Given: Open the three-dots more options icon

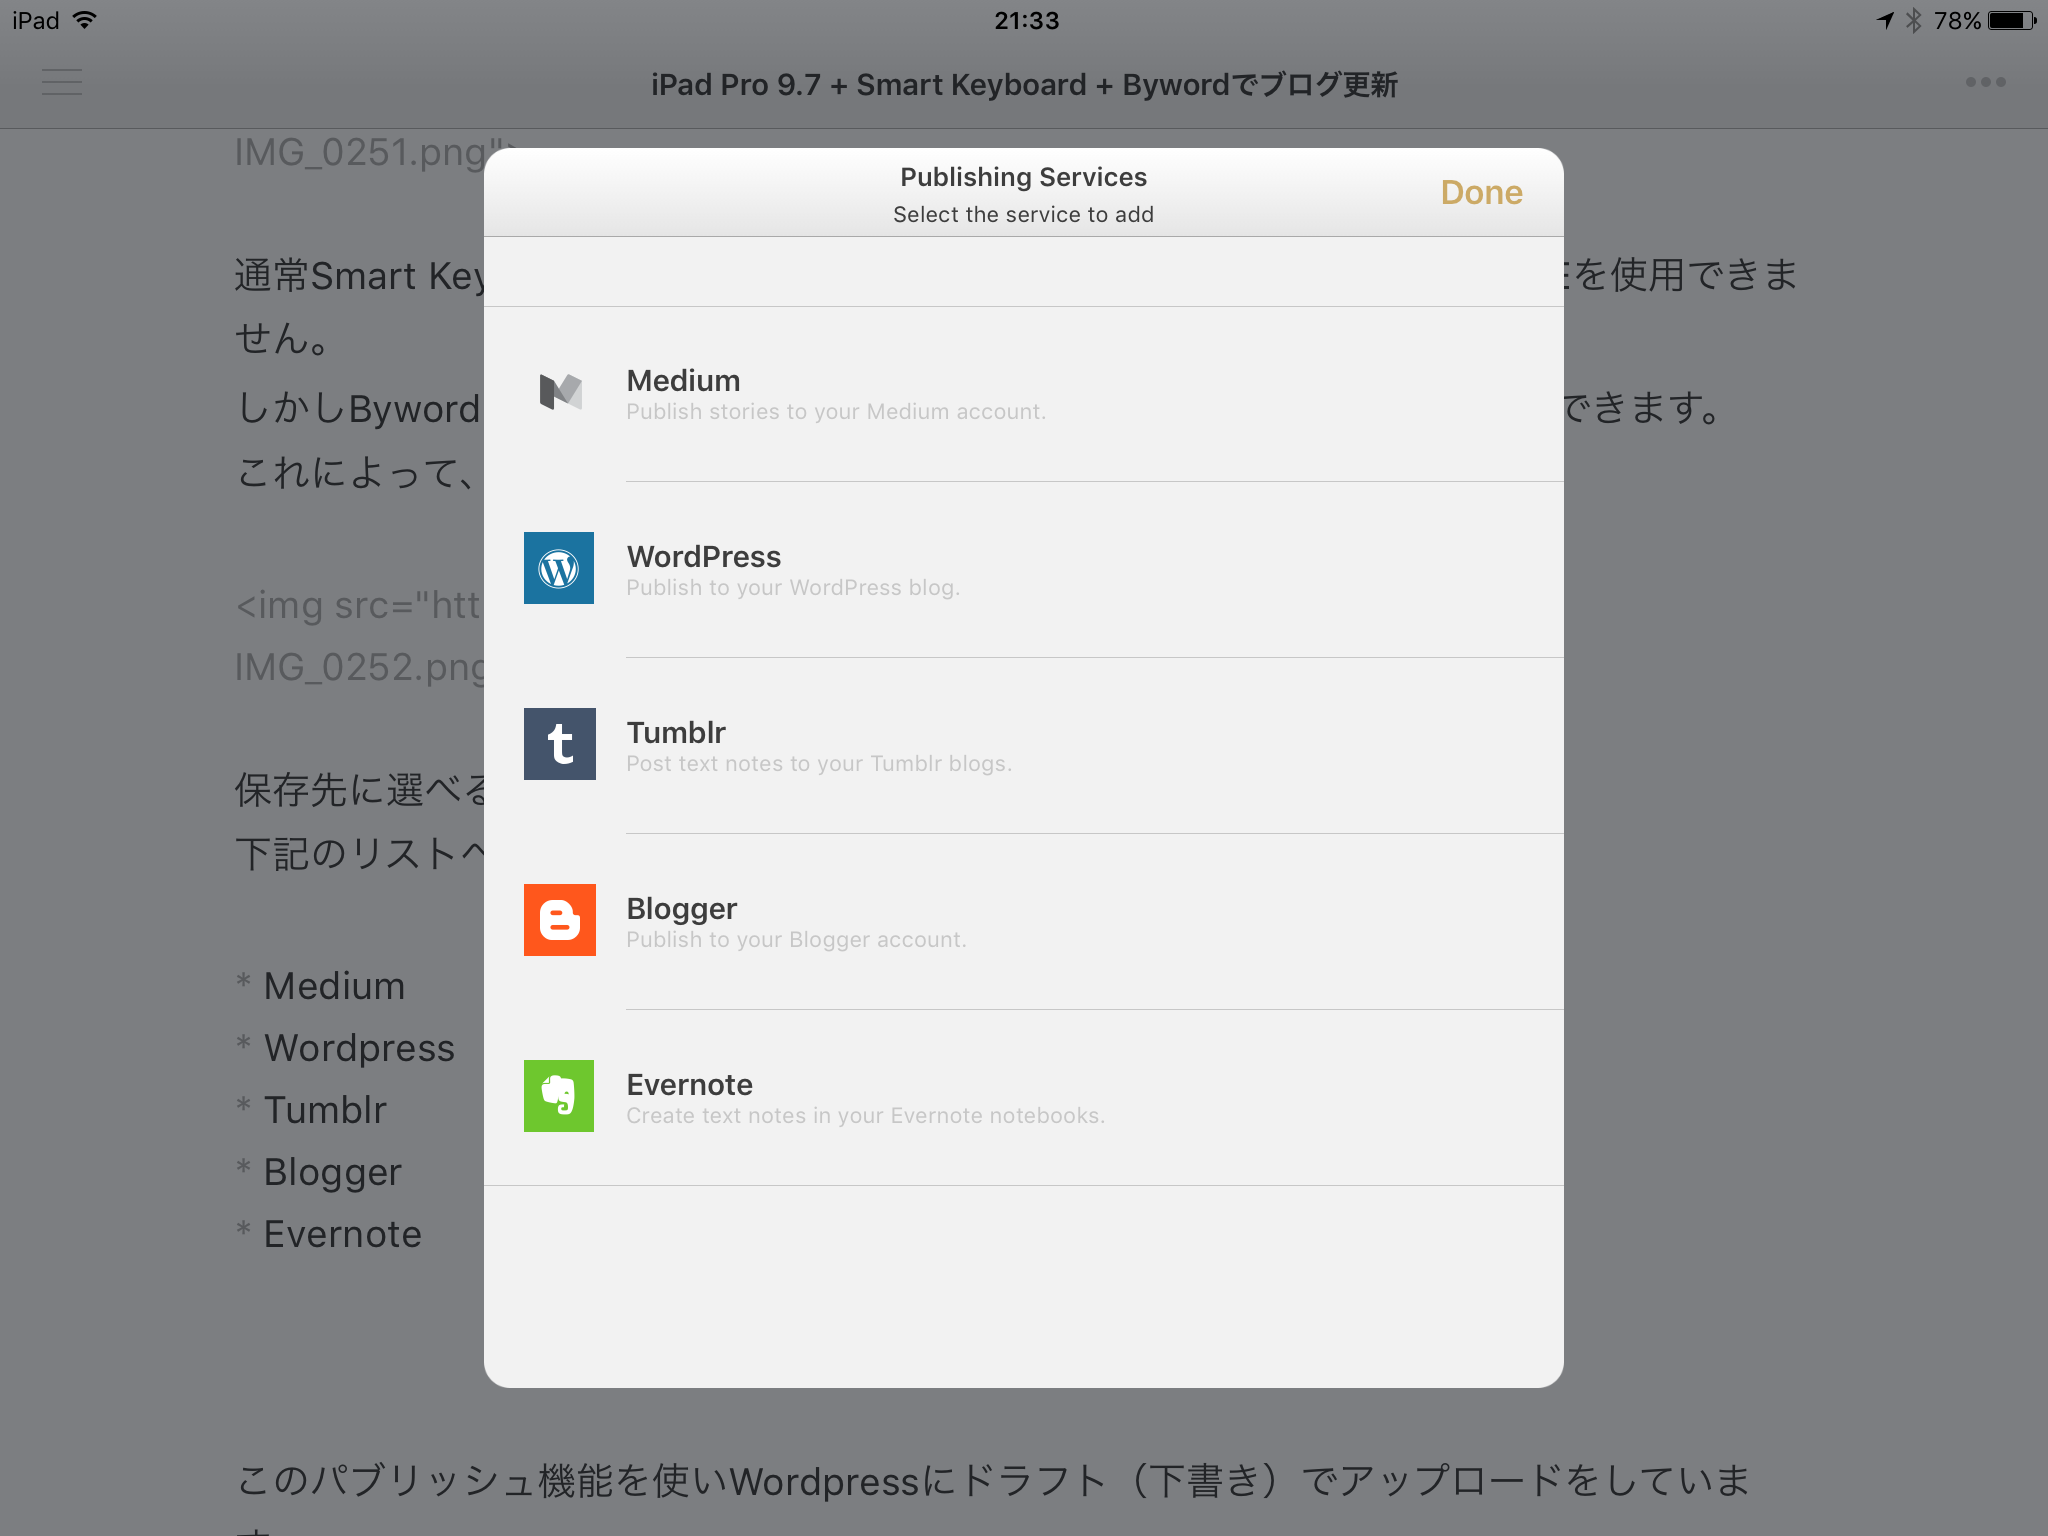Looking at the screenshot, I should click(x=1985, y=82).
